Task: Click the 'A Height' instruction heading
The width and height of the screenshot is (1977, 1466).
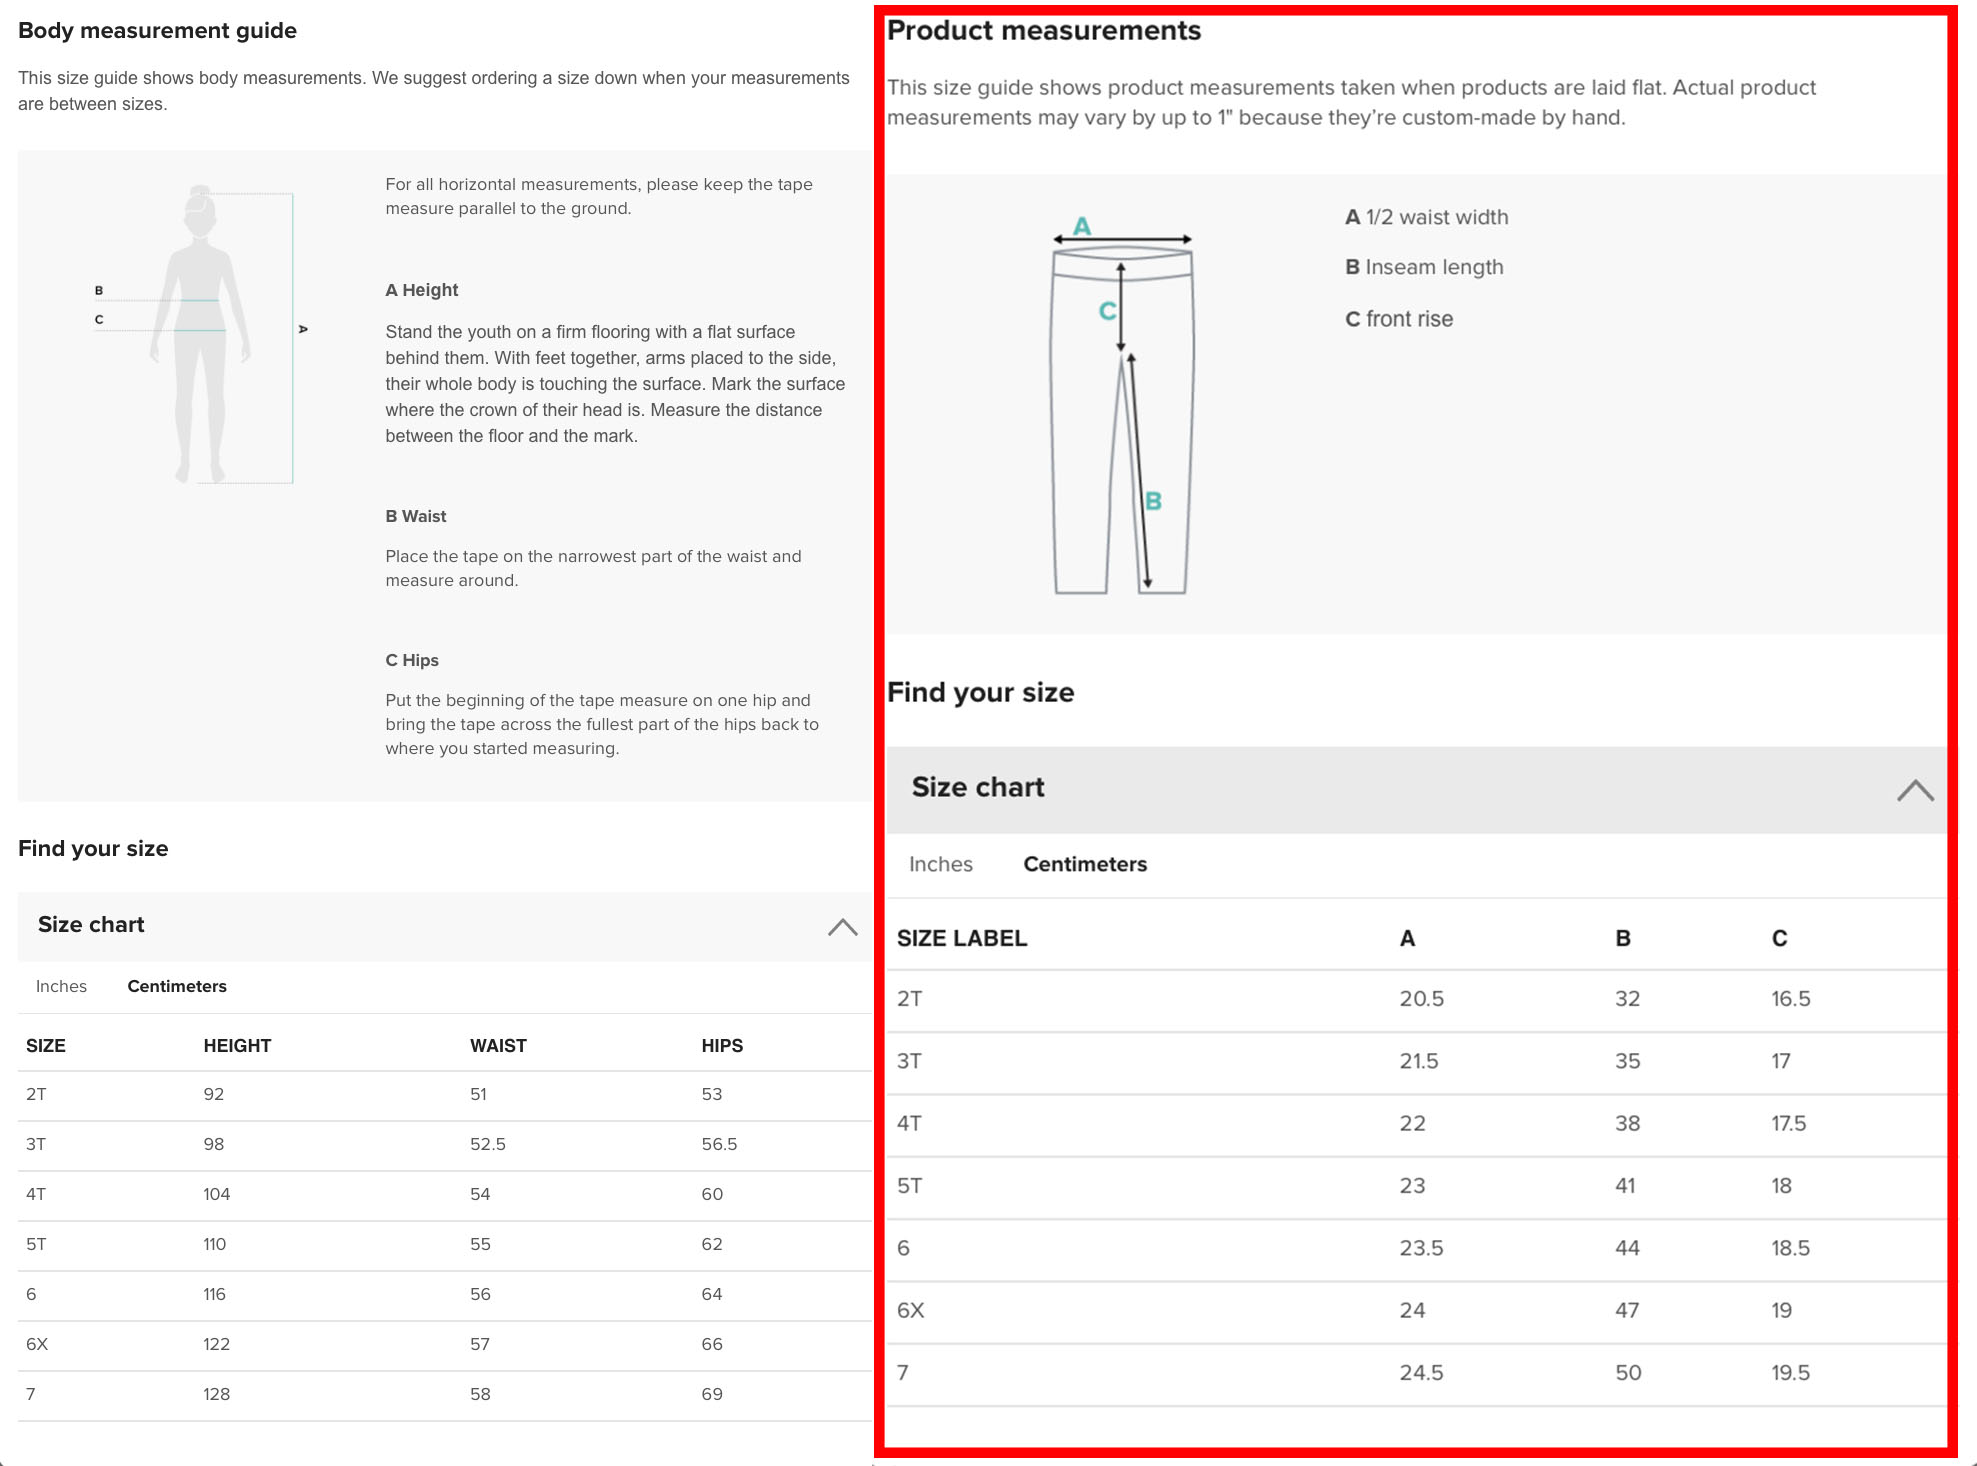Action: tap(421, 290)
